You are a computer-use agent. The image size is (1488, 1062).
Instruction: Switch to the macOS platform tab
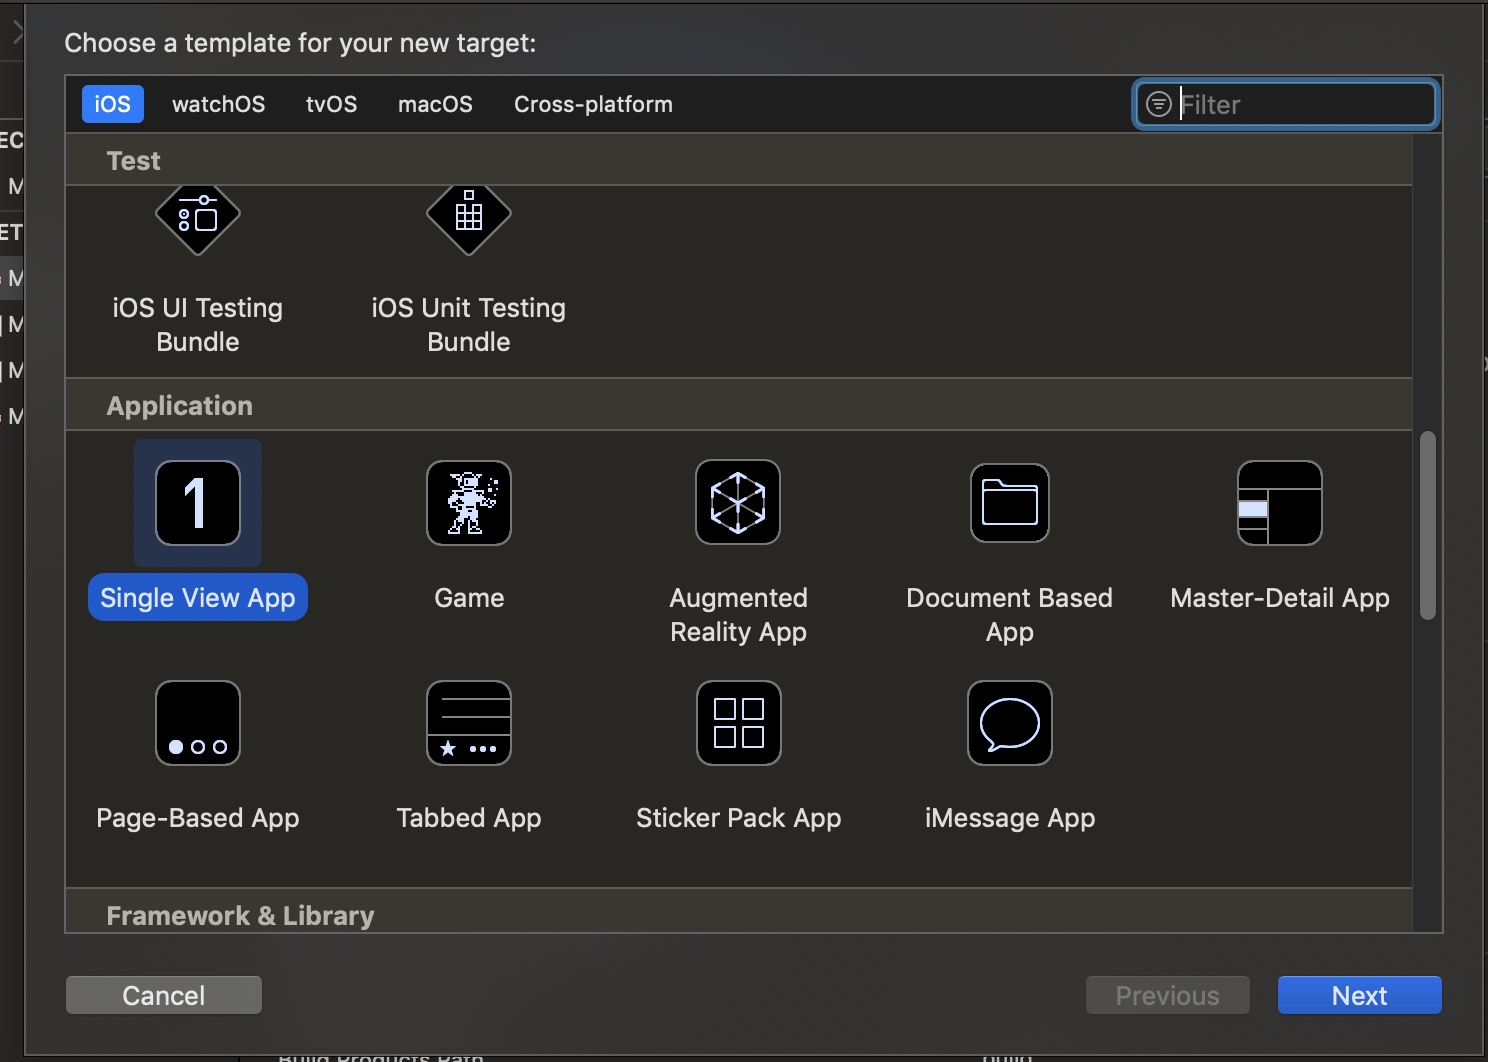click(x=435, y=104)
